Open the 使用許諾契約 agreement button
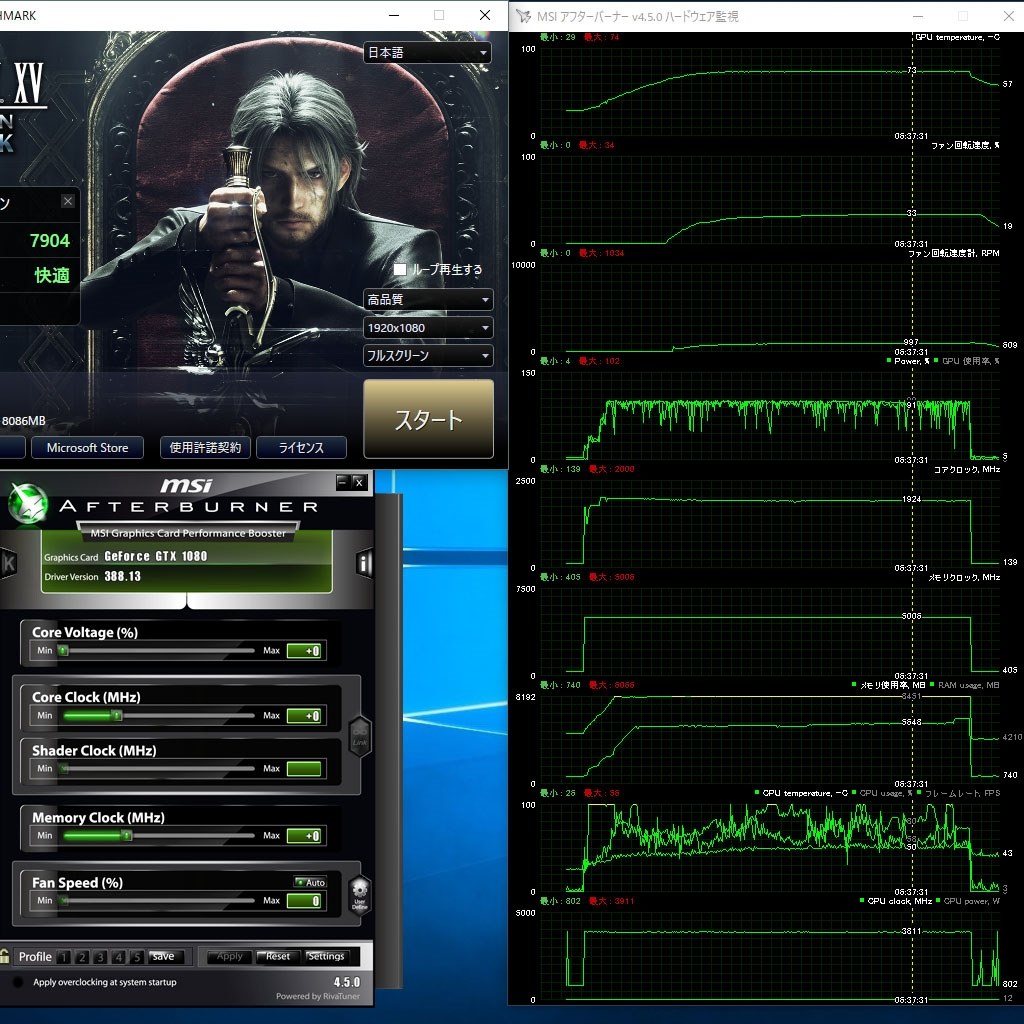Image resolution: width=1024 pixels, height=1024 pixels. click(x=205, y=448)
